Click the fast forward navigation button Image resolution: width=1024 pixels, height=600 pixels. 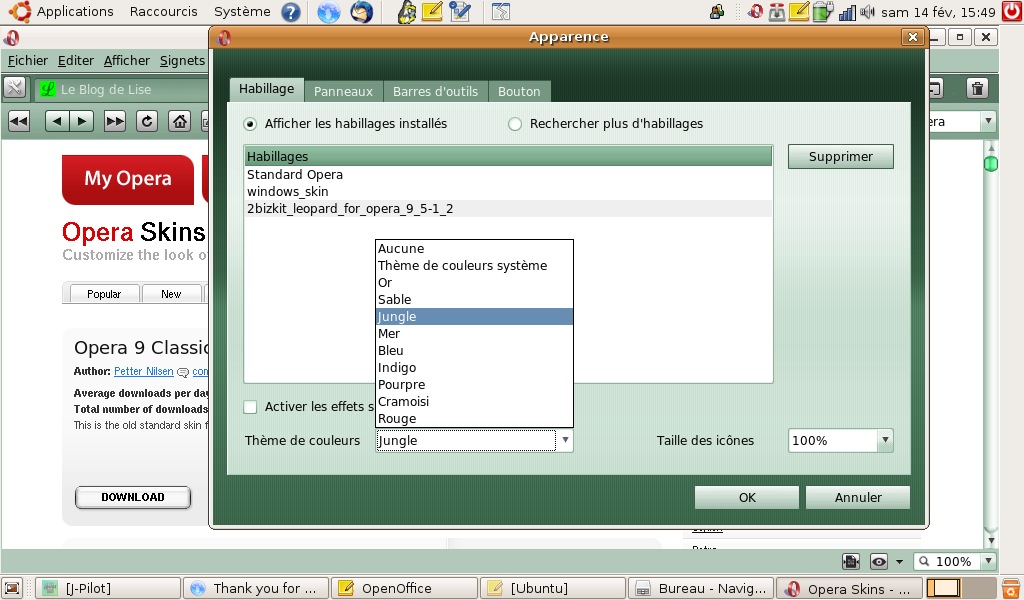click(x=115, y=122)
